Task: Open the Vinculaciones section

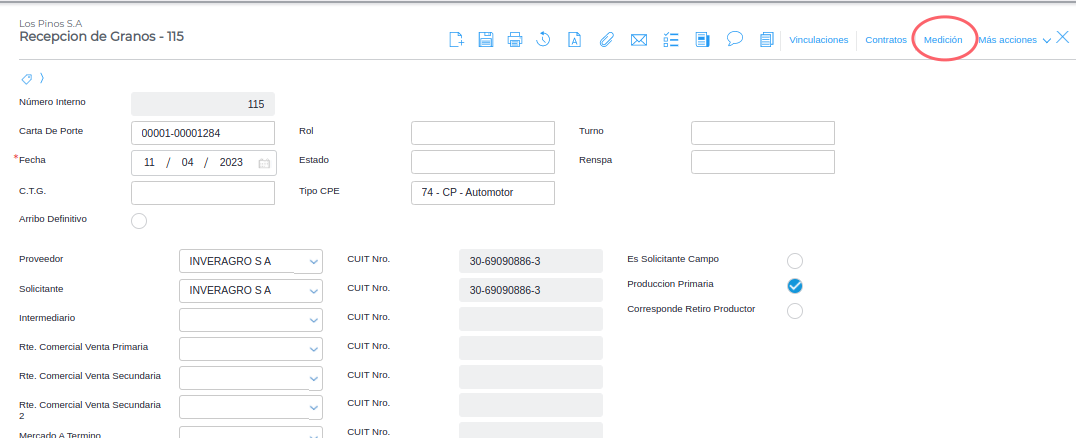Action: tap(818, 40)
